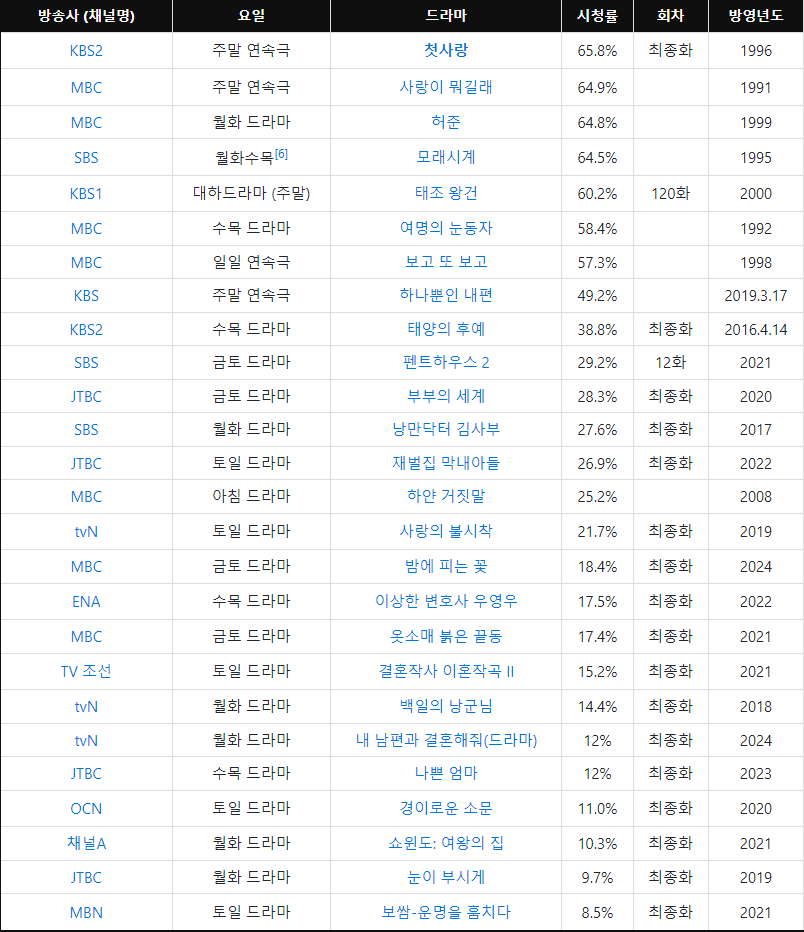
Task: Open the 펜트하우스 2 link
Action: coord(446,363)
